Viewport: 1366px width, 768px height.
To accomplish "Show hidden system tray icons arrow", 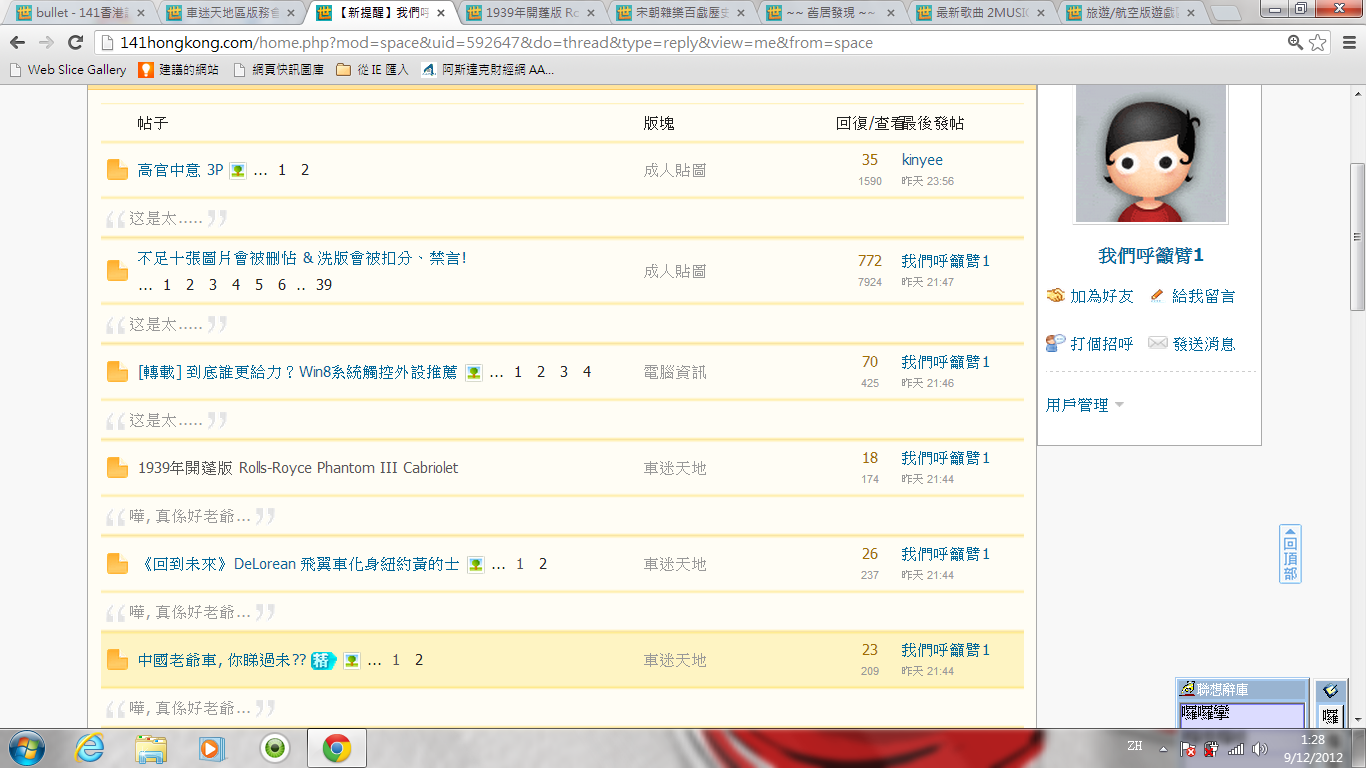I will point(1163,748).
